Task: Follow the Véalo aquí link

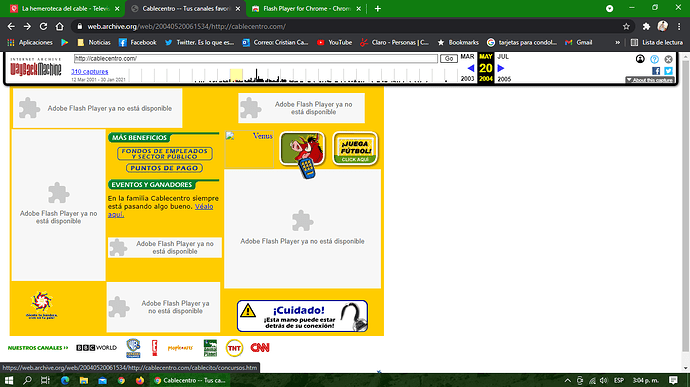Action: [x=161, y=210]
